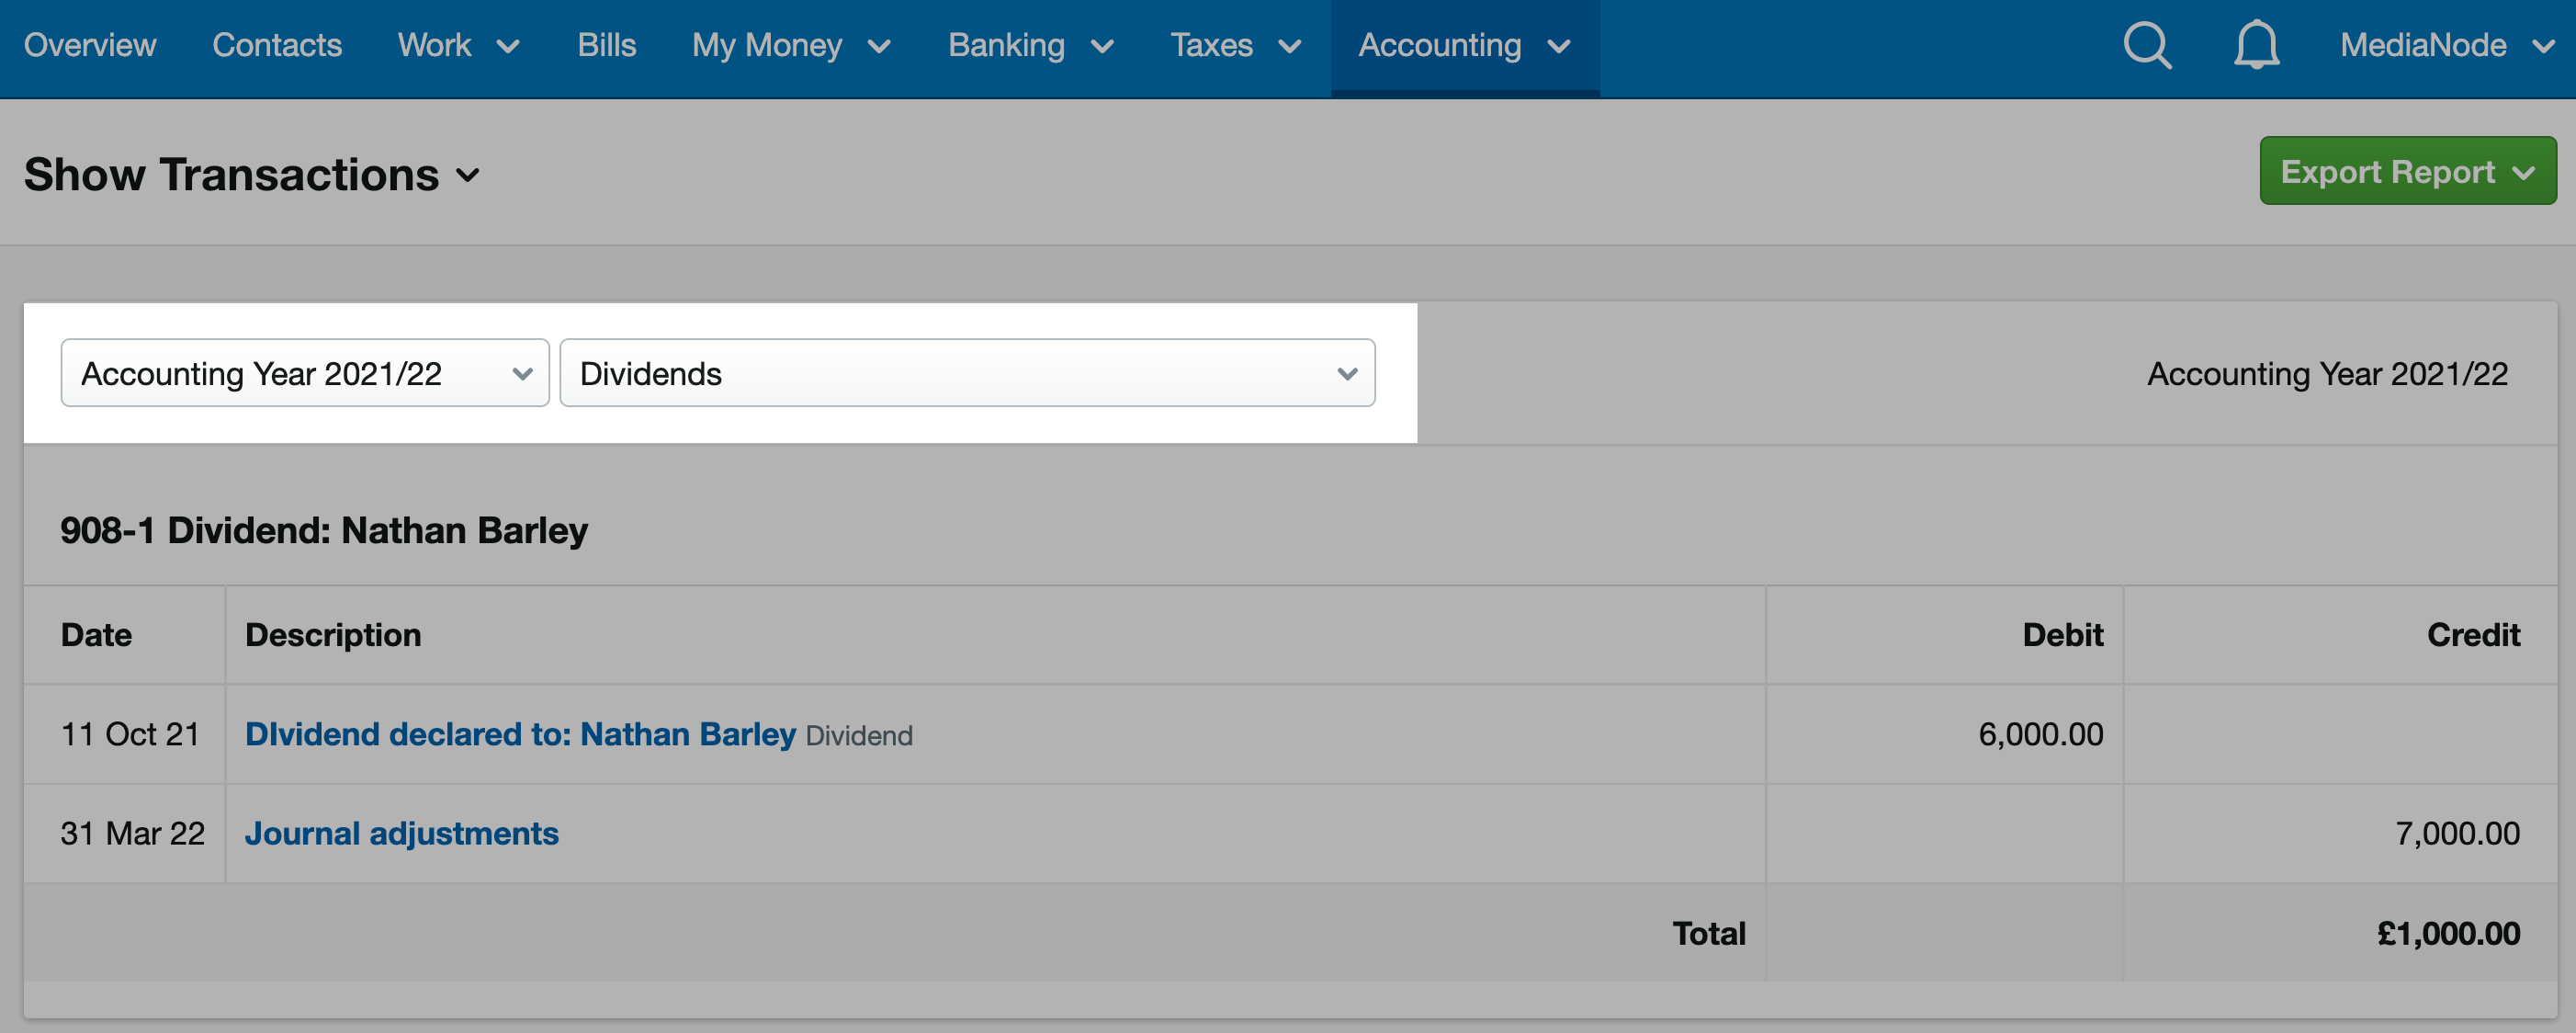This screenshot has width=2576, height=1033.
Task: Expand the Work menu
Action: click(458, 45)
